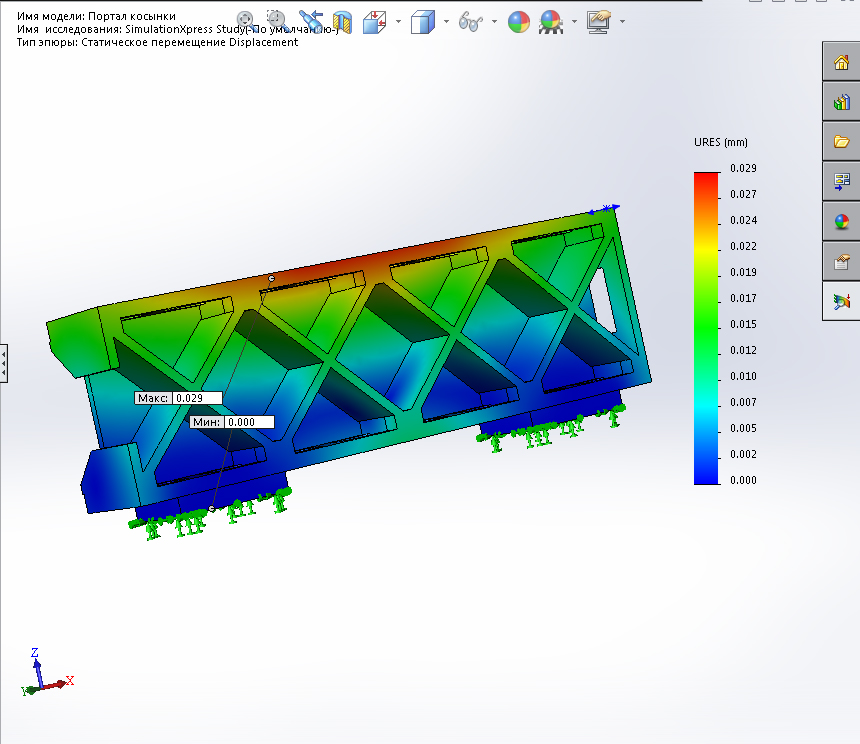Click the 'Имя модели: Портал косынки' text

97,16
